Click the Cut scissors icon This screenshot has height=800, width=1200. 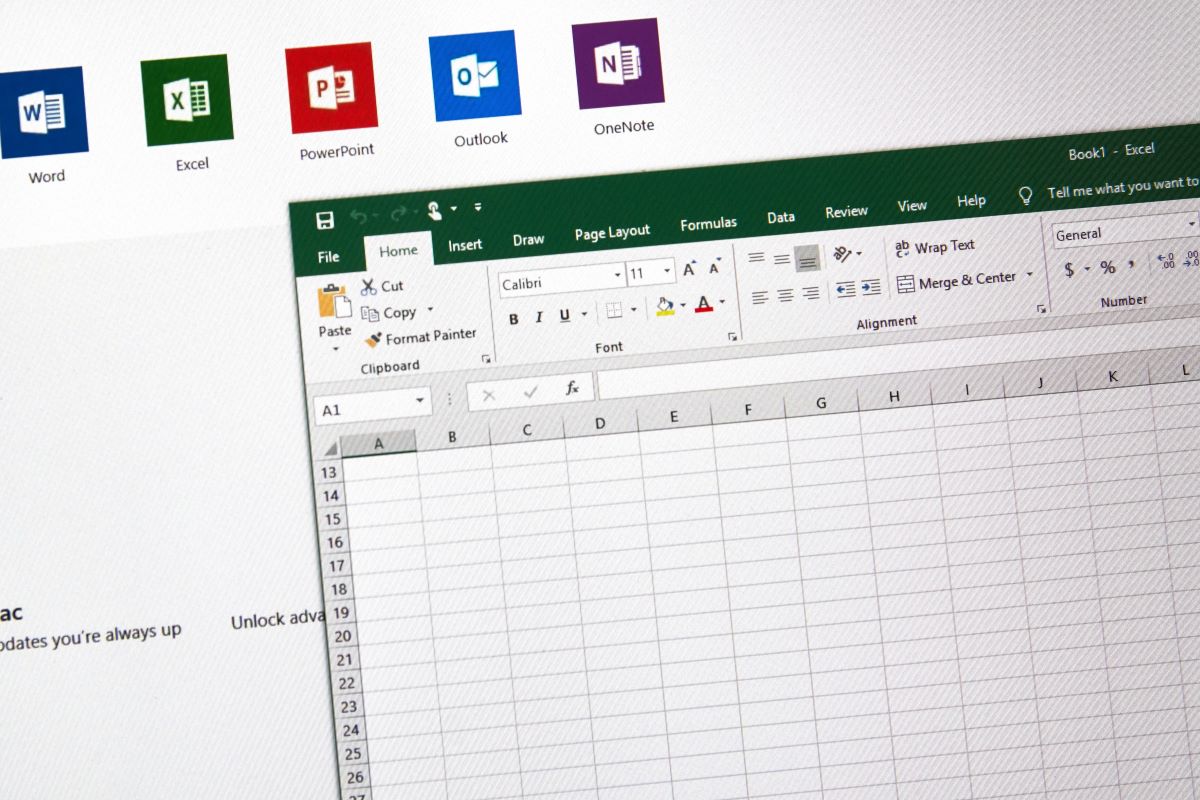coord(370,287)
